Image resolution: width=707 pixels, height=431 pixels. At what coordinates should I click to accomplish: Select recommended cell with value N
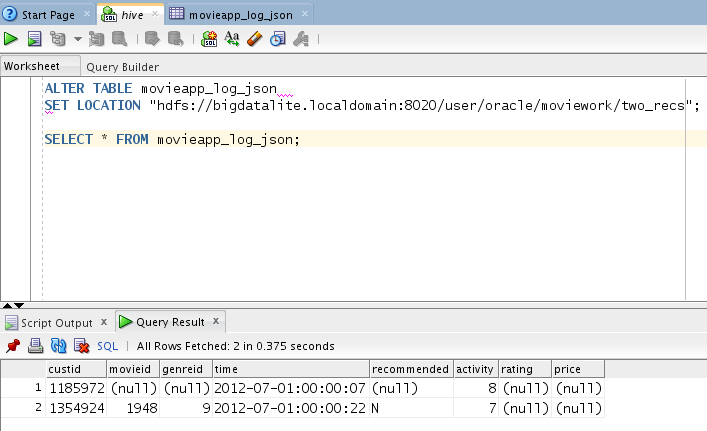(x=411, y=408)
